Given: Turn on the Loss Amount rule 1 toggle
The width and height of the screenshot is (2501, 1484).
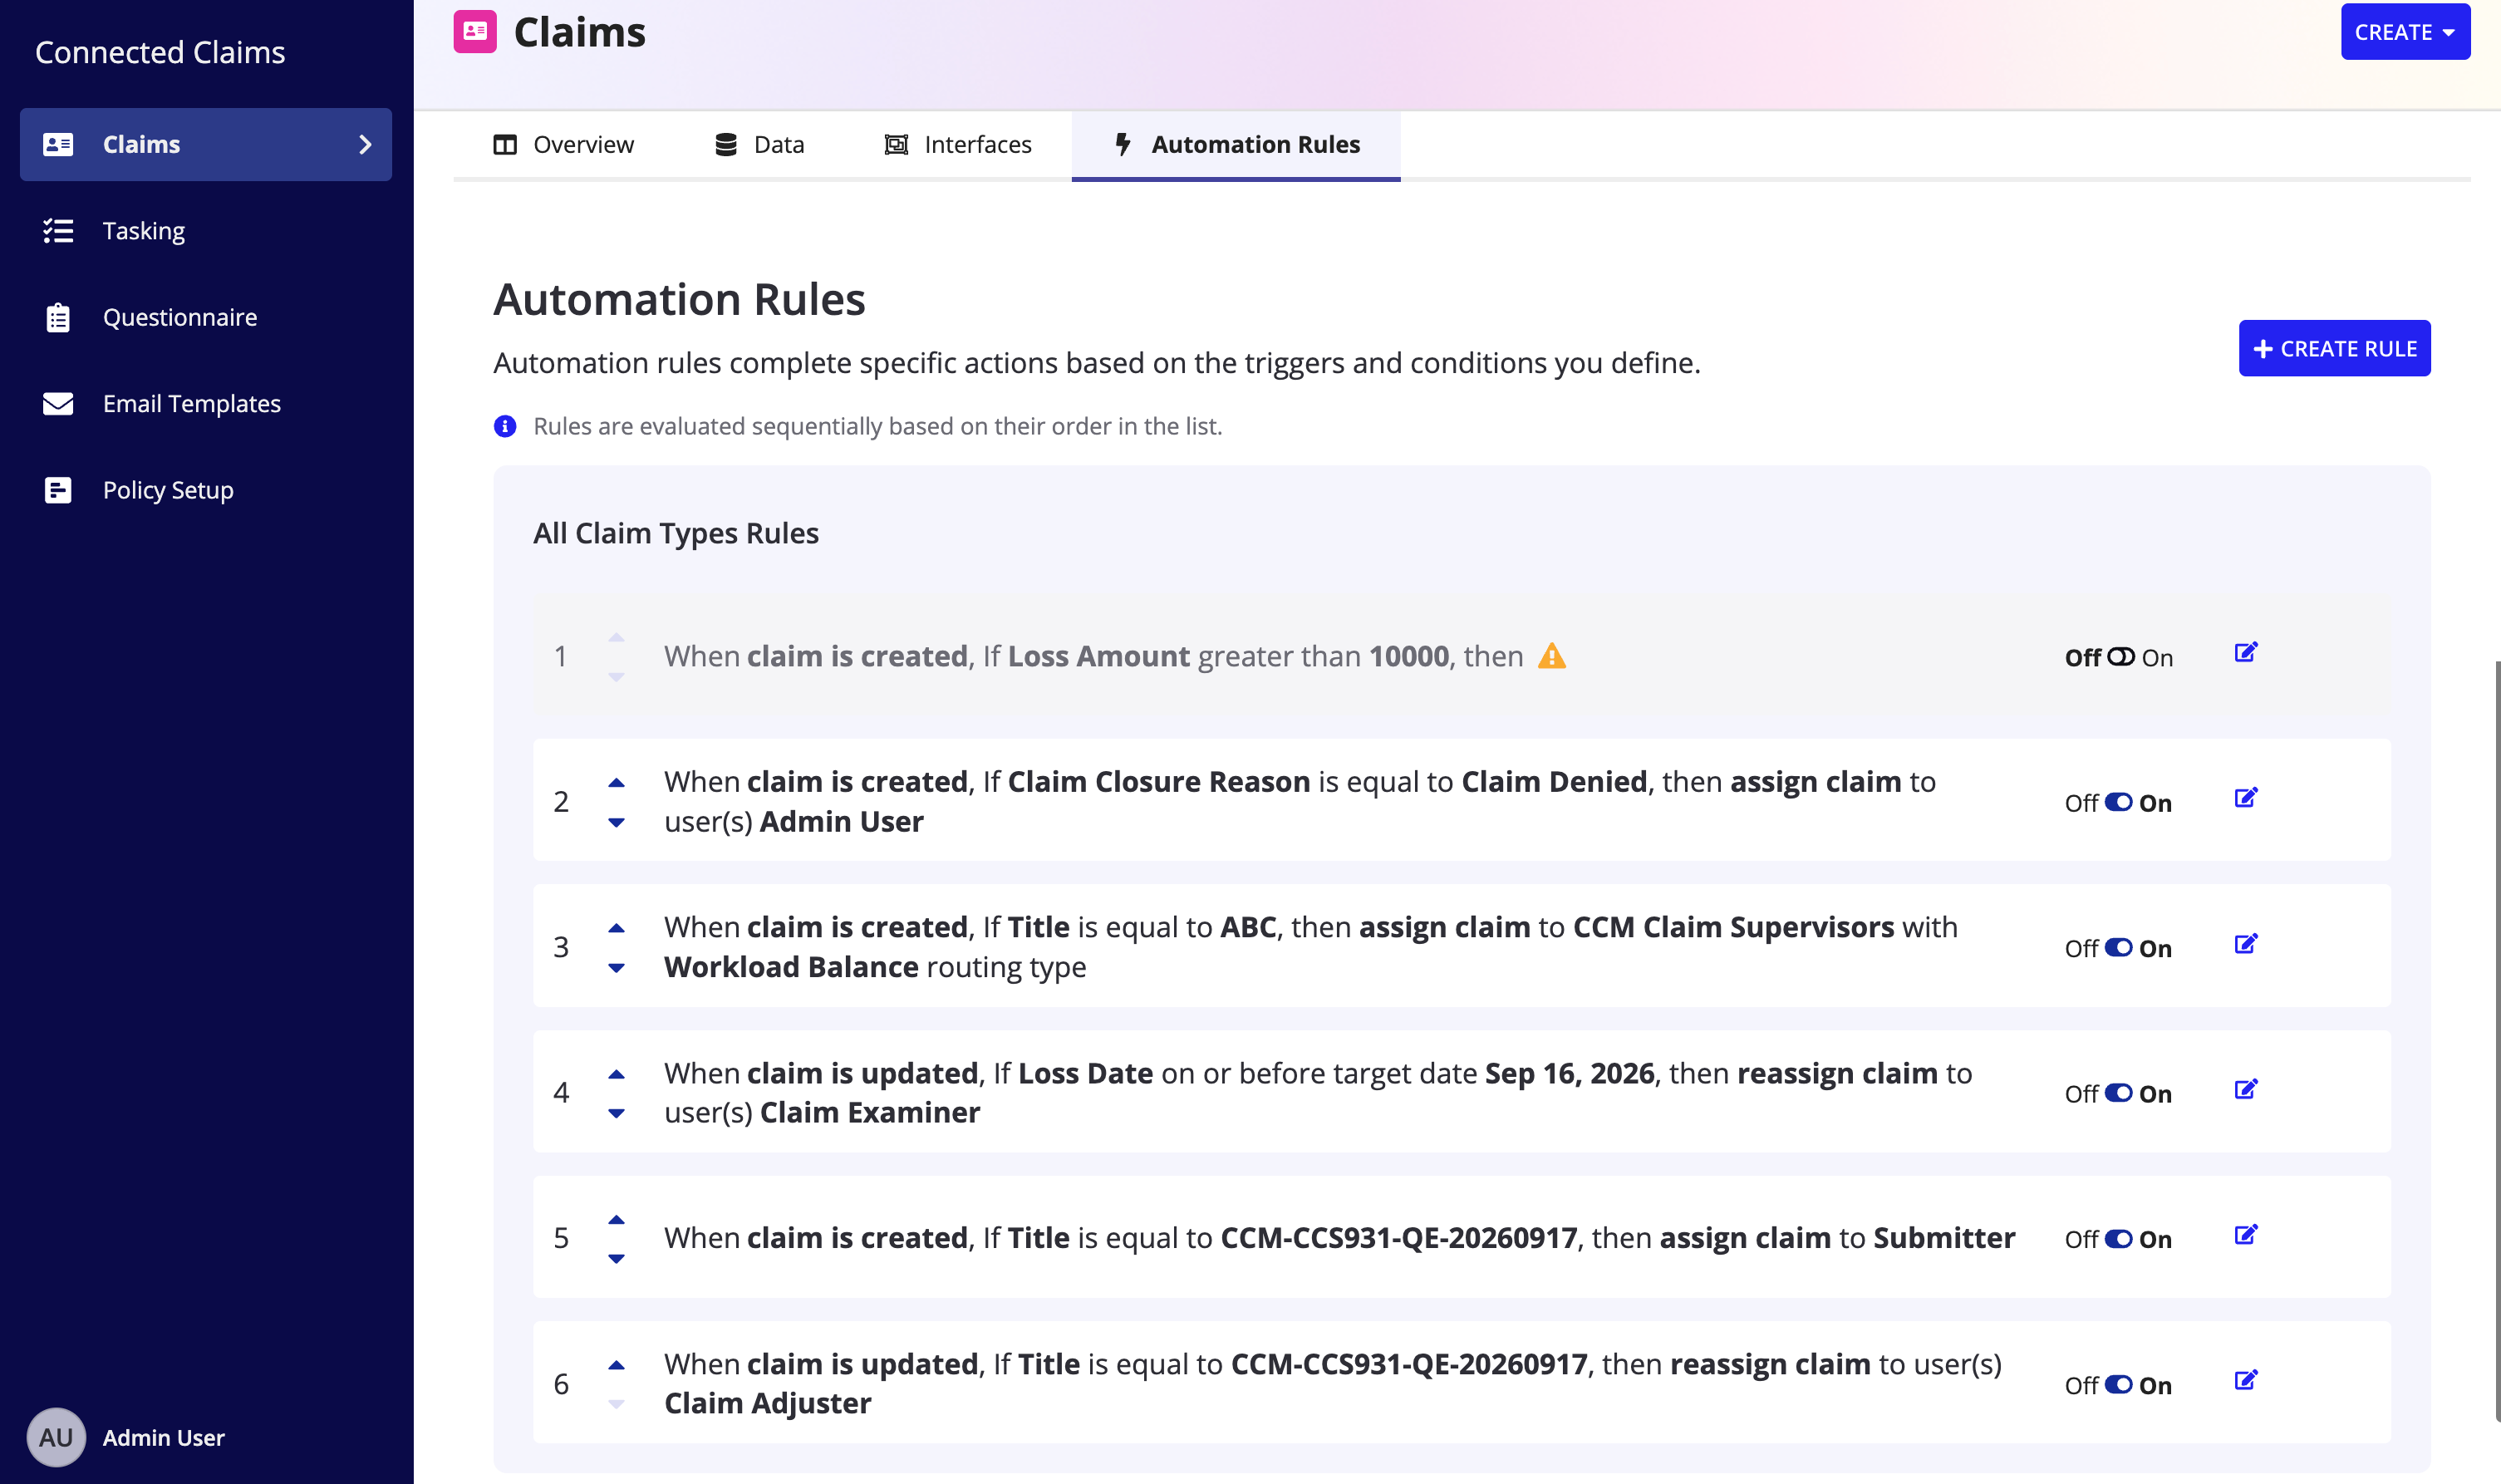Looking at the screenshot, I should [2120, 657].
